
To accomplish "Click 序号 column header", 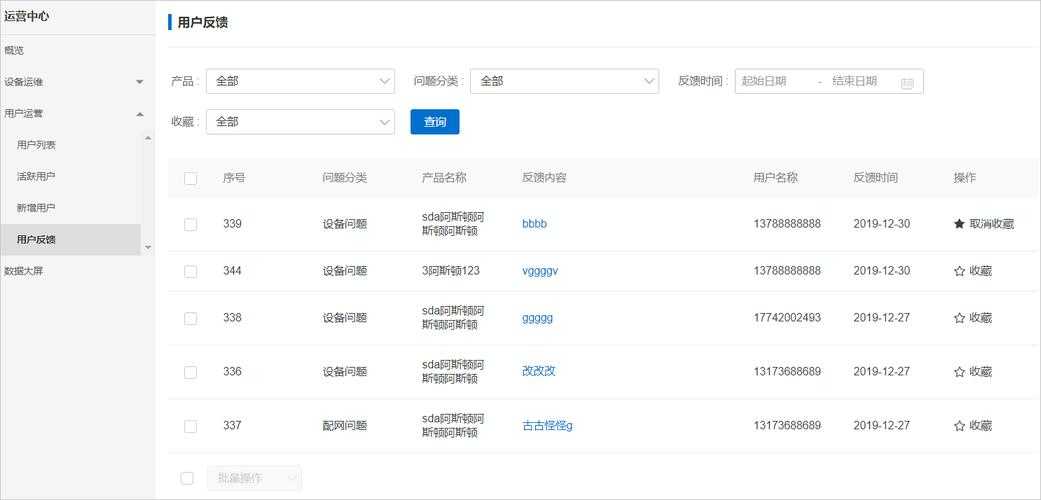I will click(234, 178).
